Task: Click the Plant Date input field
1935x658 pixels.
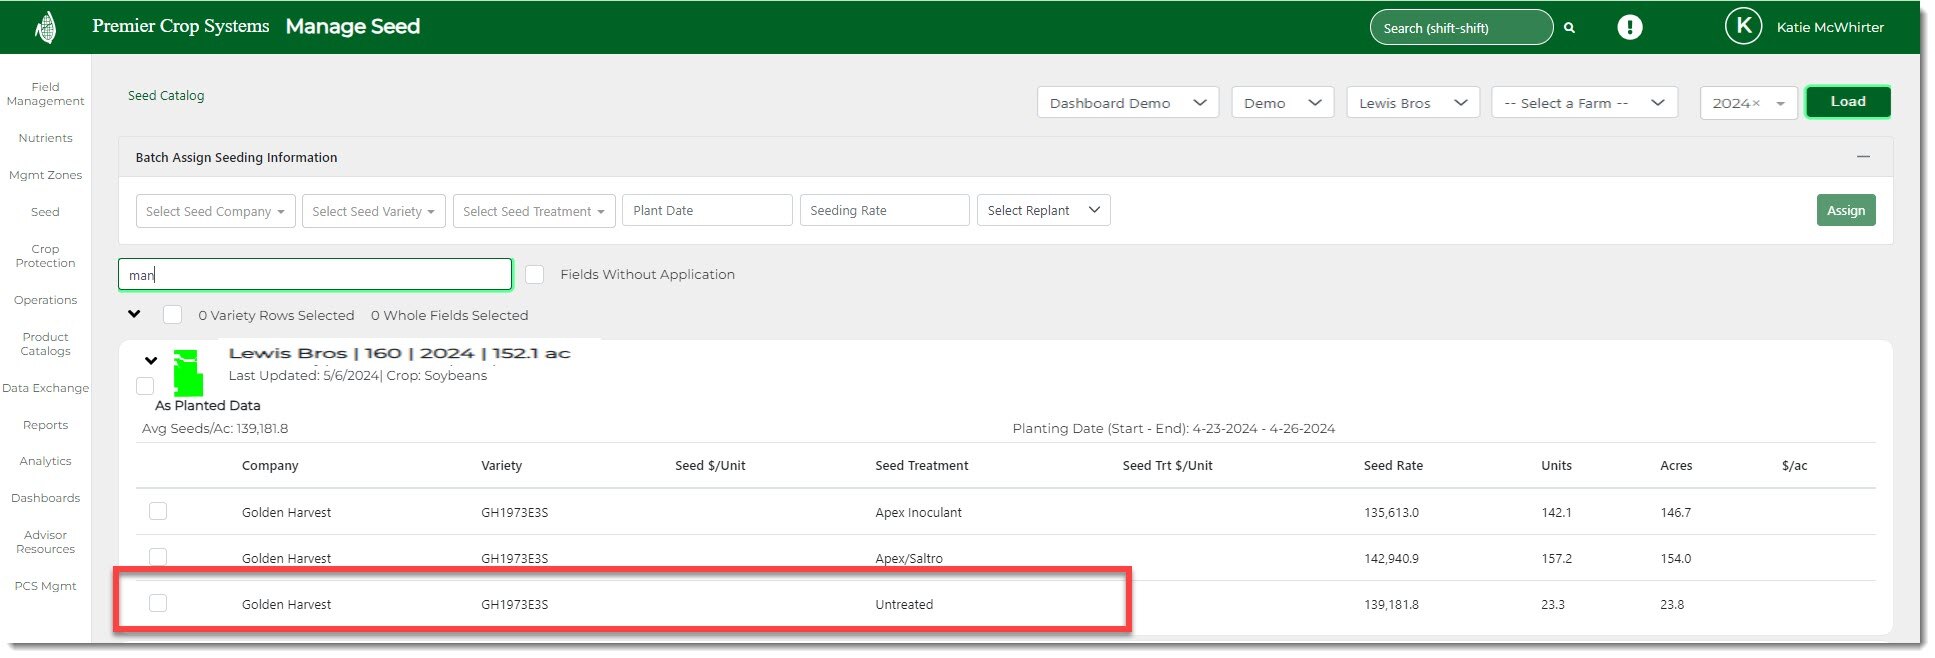Action: click(x=706, y=211)
